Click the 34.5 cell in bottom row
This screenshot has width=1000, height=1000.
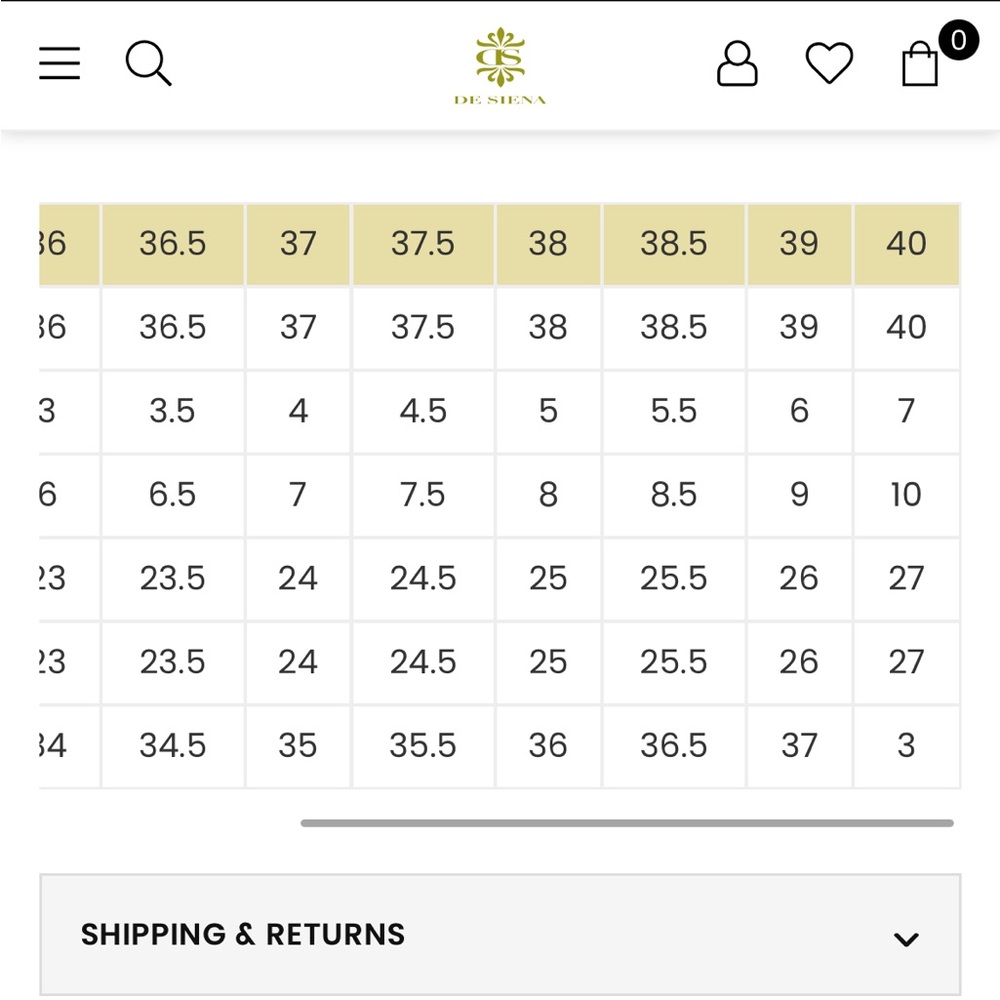[x=173, y=746]
